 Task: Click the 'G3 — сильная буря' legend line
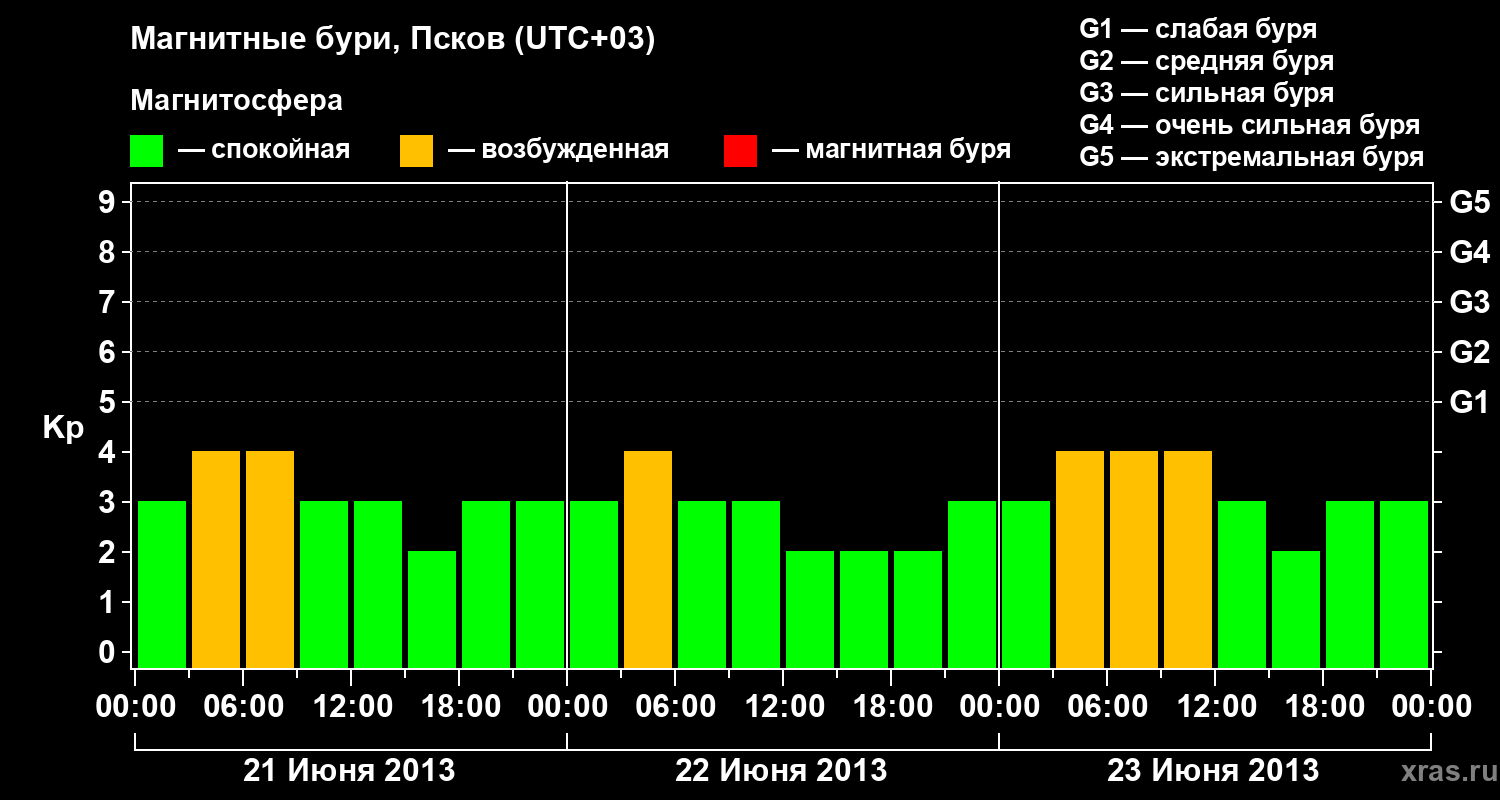coord(1207,93)
